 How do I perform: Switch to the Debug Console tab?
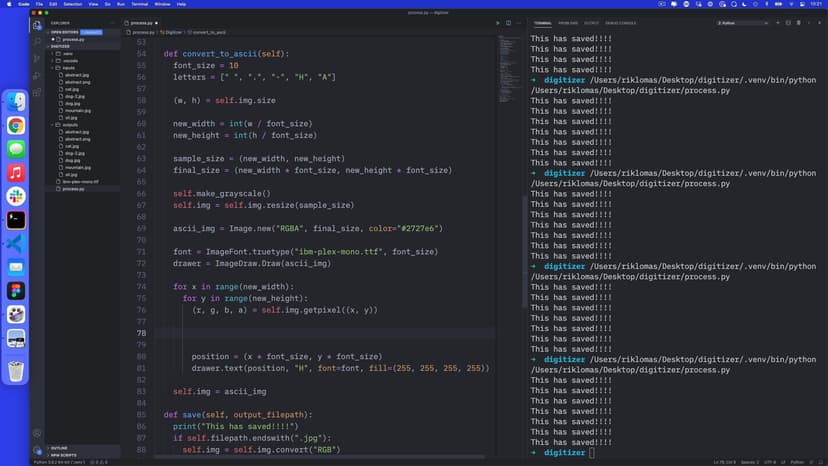pos(620,22)
